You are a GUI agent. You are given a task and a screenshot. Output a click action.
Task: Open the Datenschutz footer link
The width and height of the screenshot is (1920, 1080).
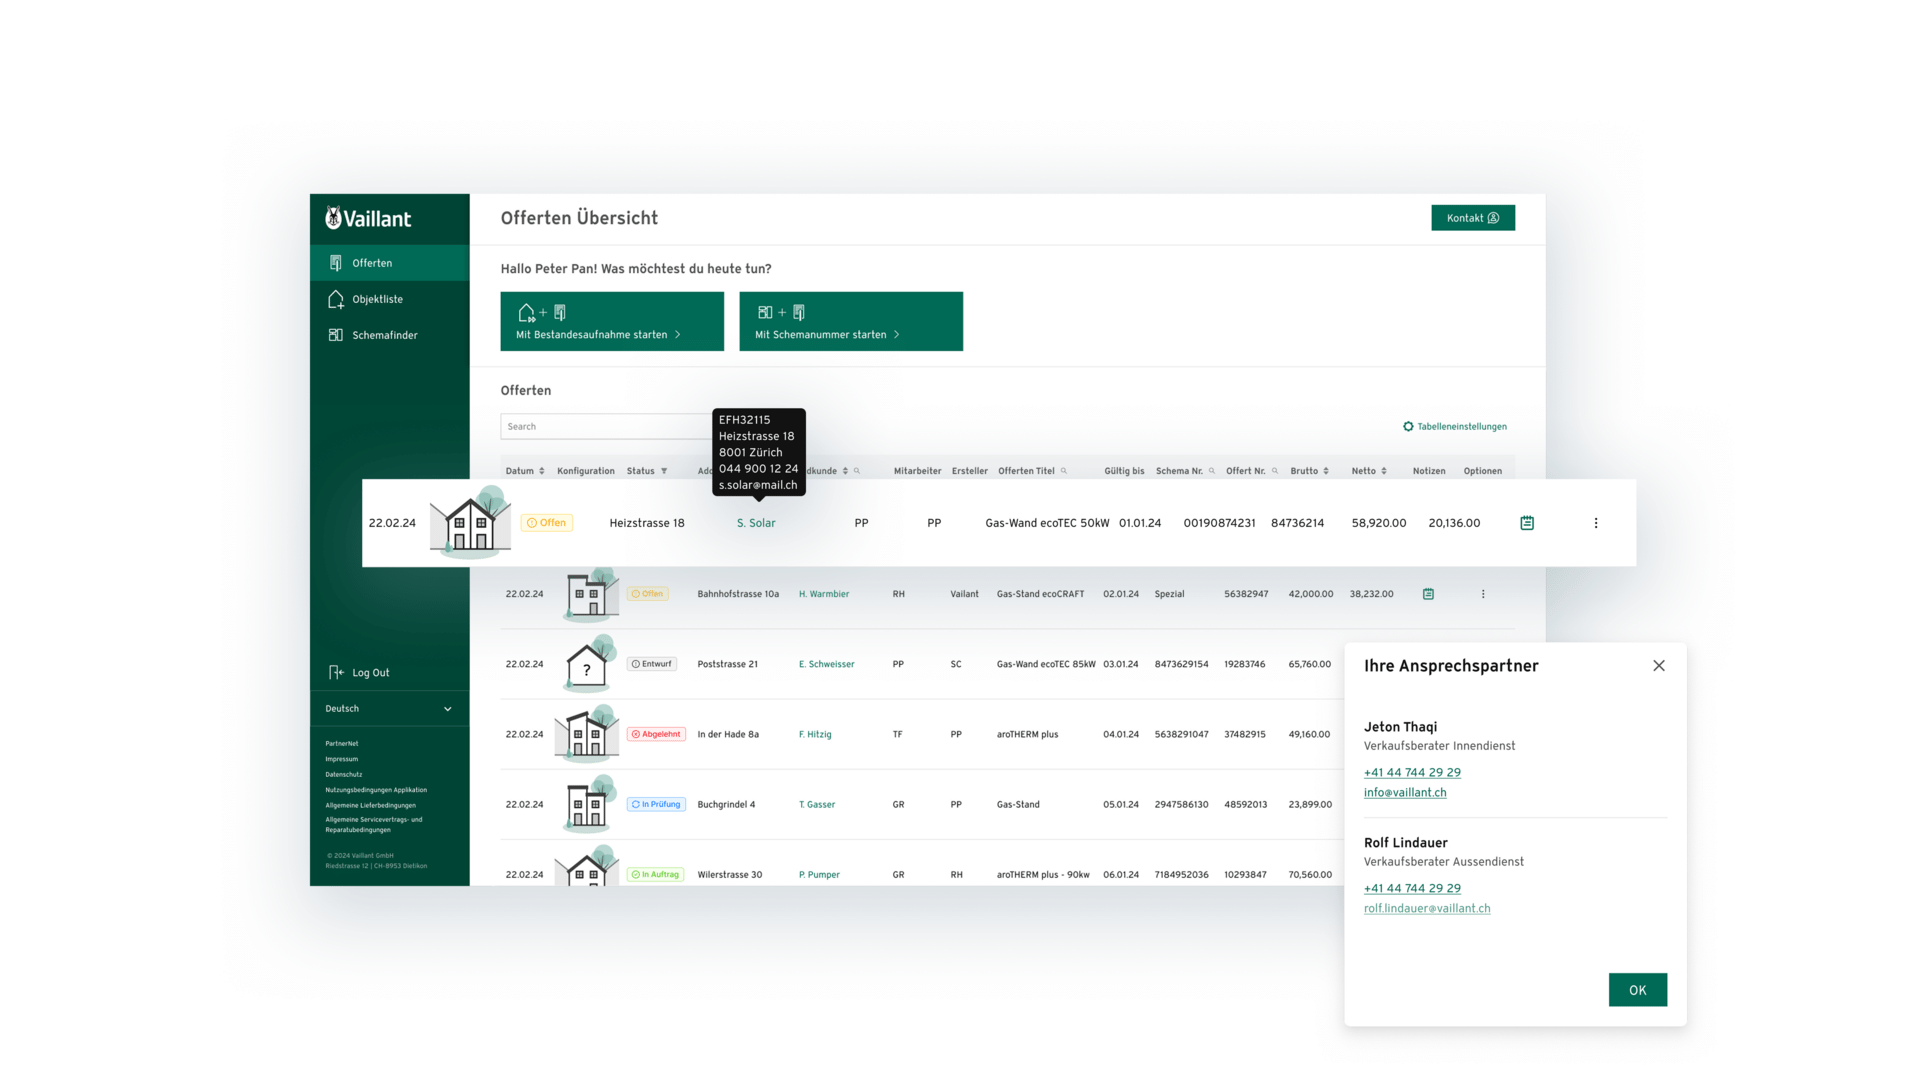point(343,775)
